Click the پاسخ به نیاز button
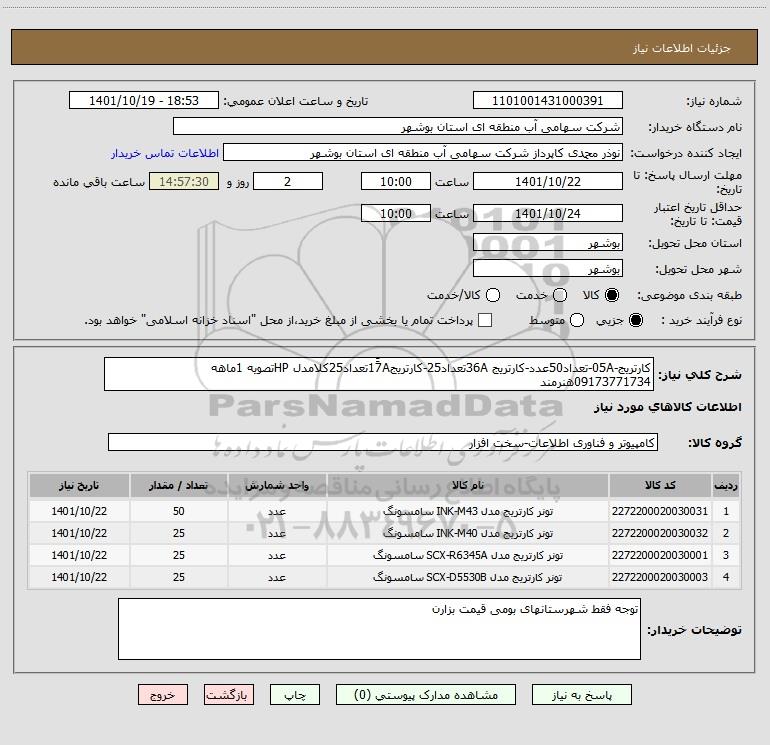 (x=582, y=695)
